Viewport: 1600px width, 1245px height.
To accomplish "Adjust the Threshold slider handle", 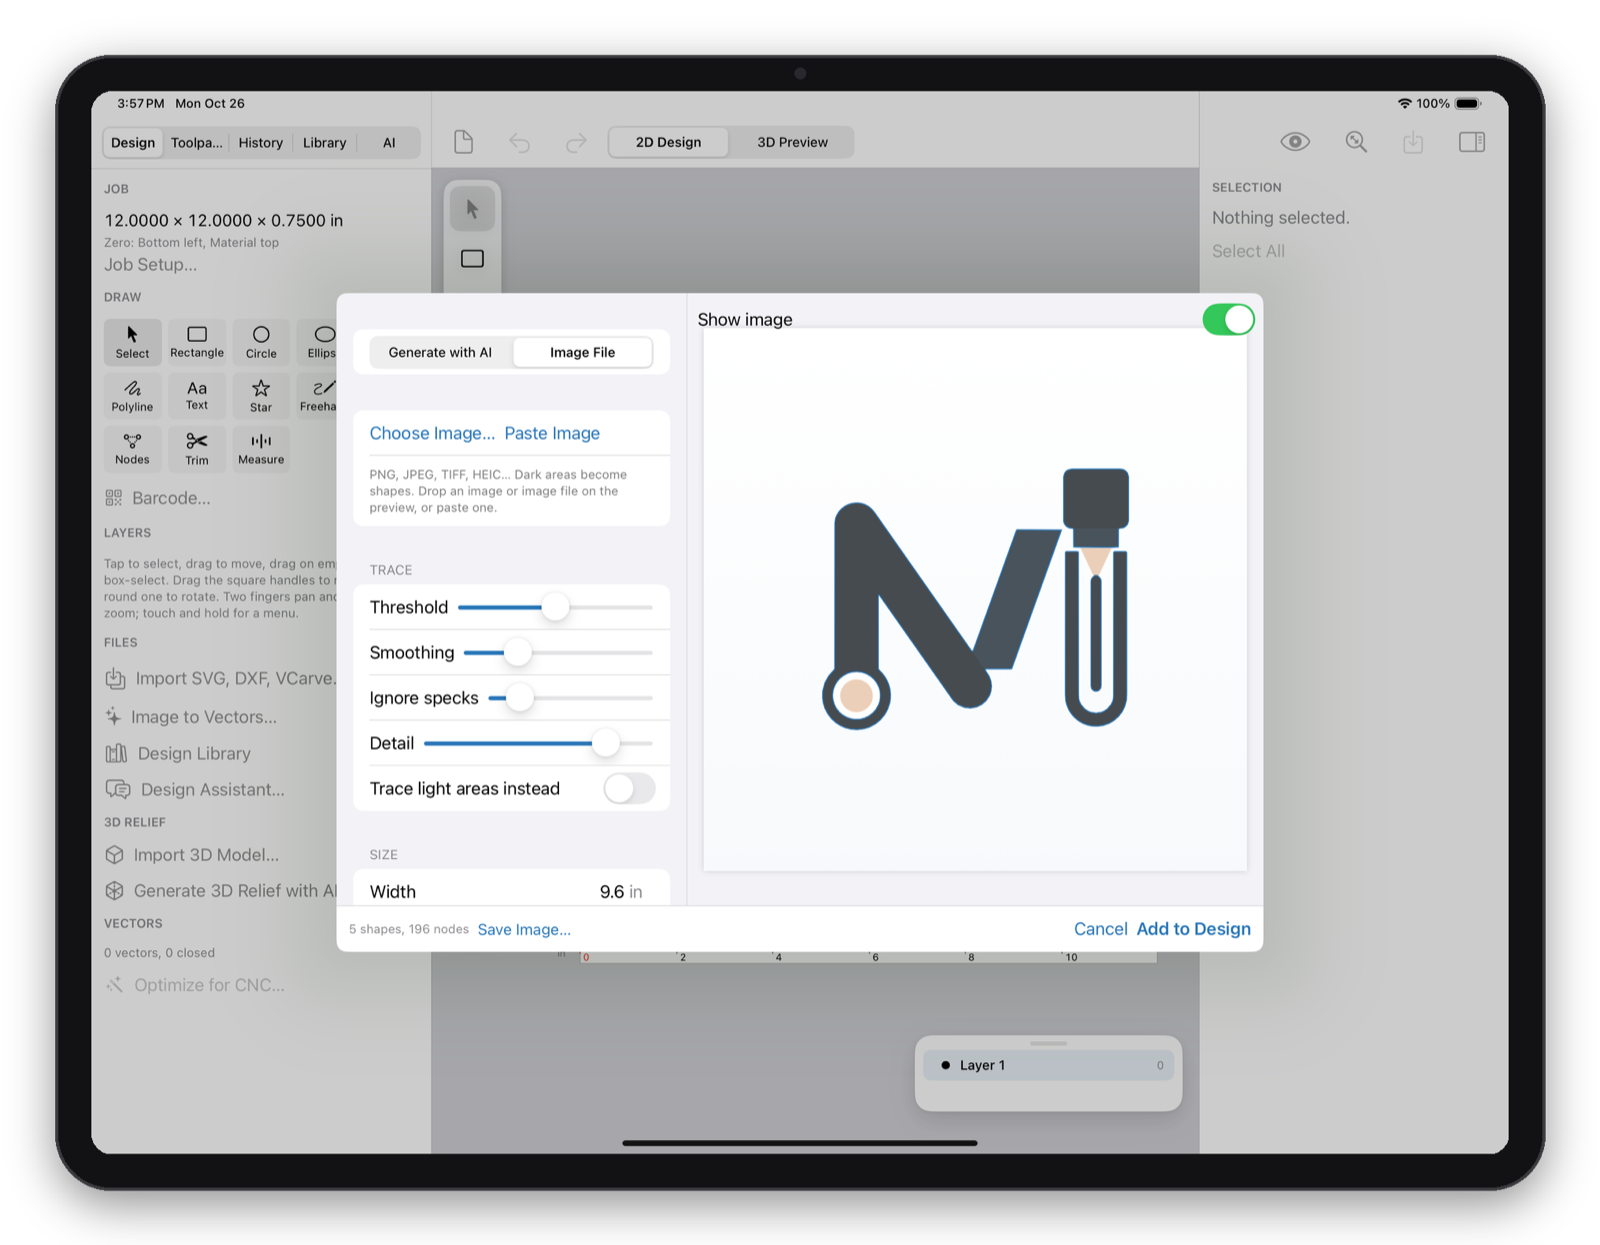I will [x=555, y=607].
